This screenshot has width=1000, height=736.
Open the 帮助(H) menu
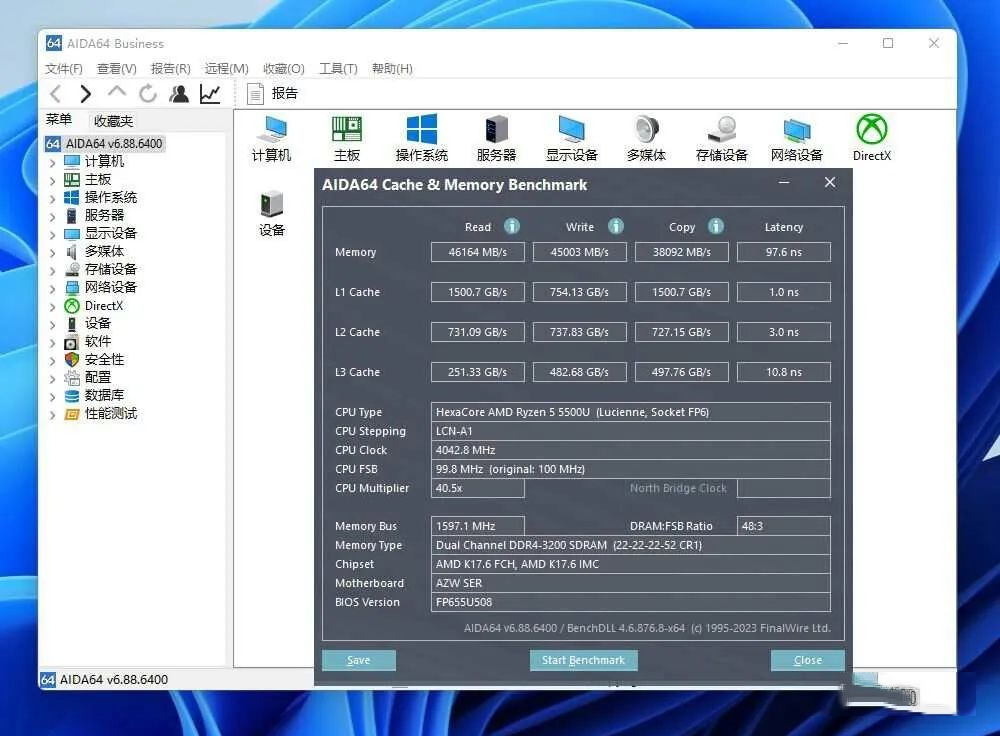(392, 68)
